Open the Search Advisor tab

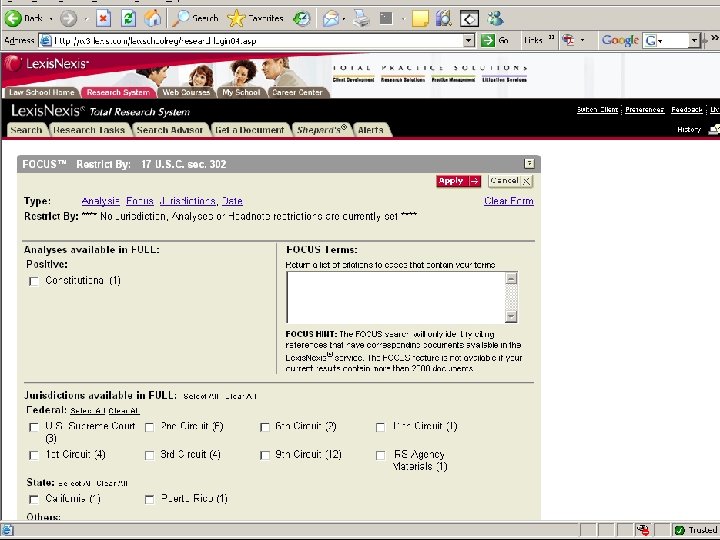point(170,130)
